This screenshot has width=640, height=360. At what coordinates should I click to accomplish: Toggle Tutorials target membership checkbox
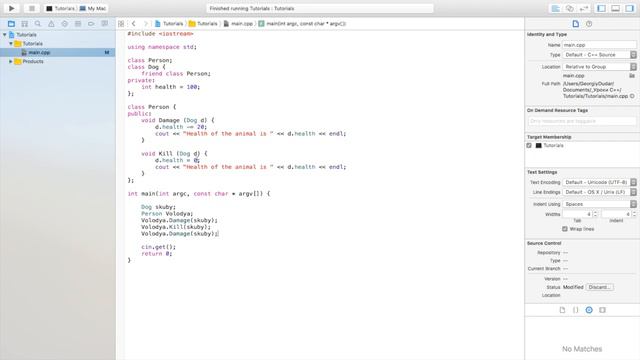[x=529, y=145]
